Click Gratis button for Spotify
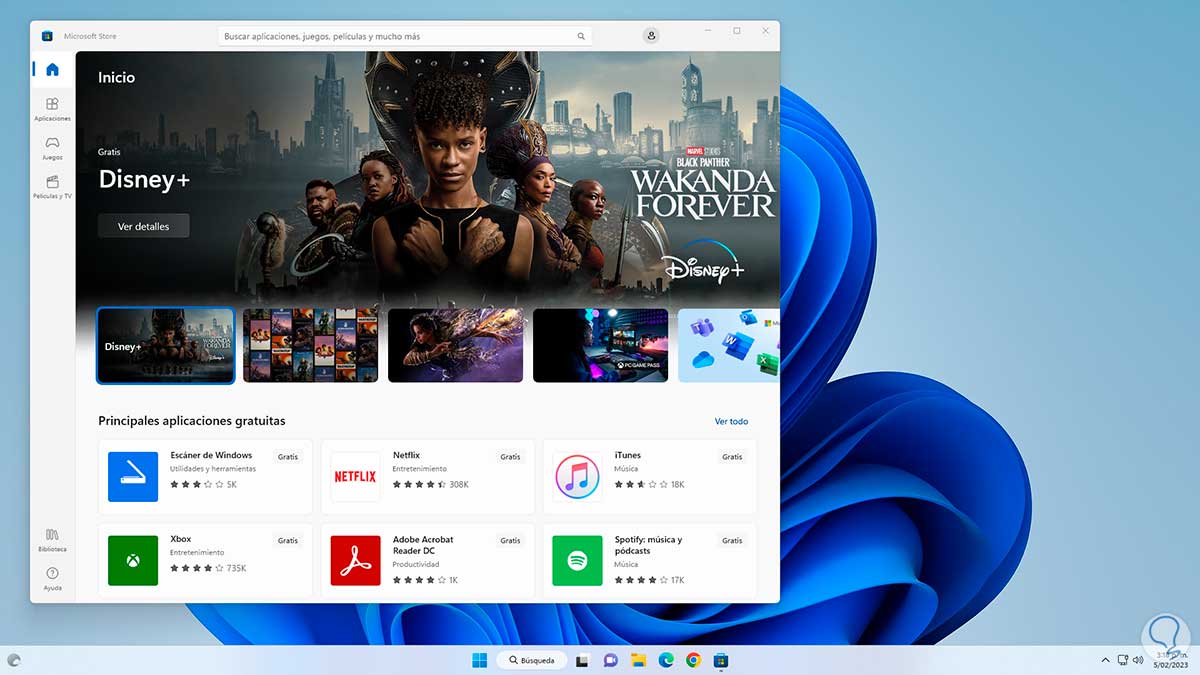Screen dimensions: 1200x675 (x=732, y=541)
